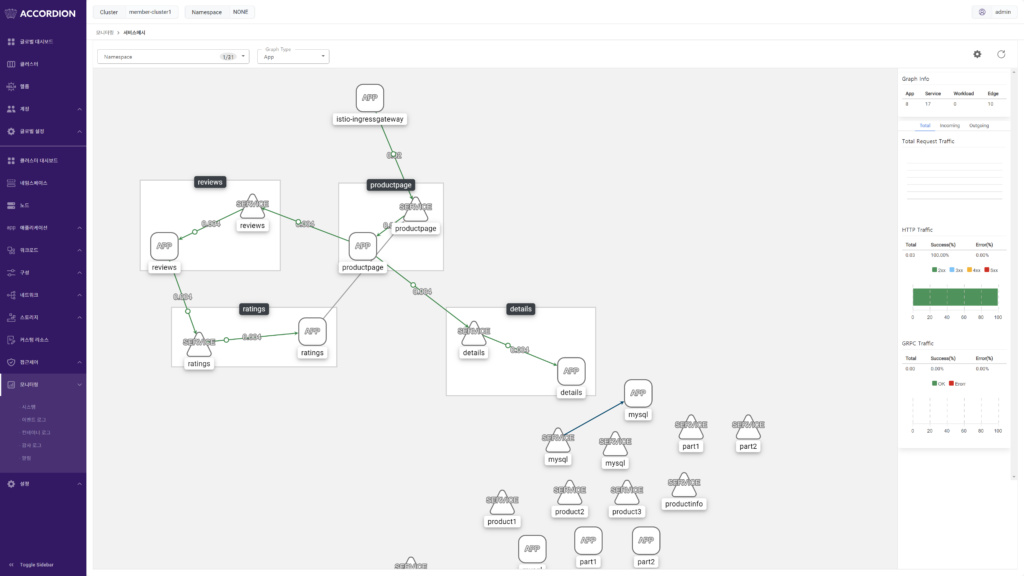Viewport: 1024px width, 576px height.
Task: Select the productpage SERVICE triangle node
Action: coord(415,209)
